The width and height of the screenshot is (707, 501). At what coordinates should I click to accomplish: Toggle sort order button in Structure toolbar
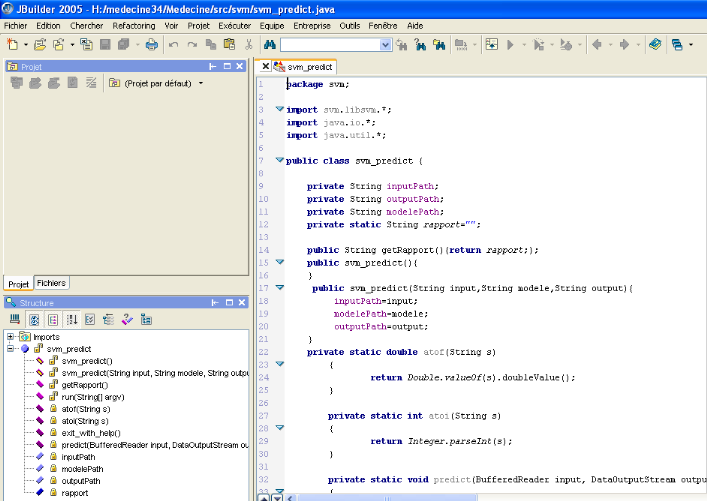point(71,319)
